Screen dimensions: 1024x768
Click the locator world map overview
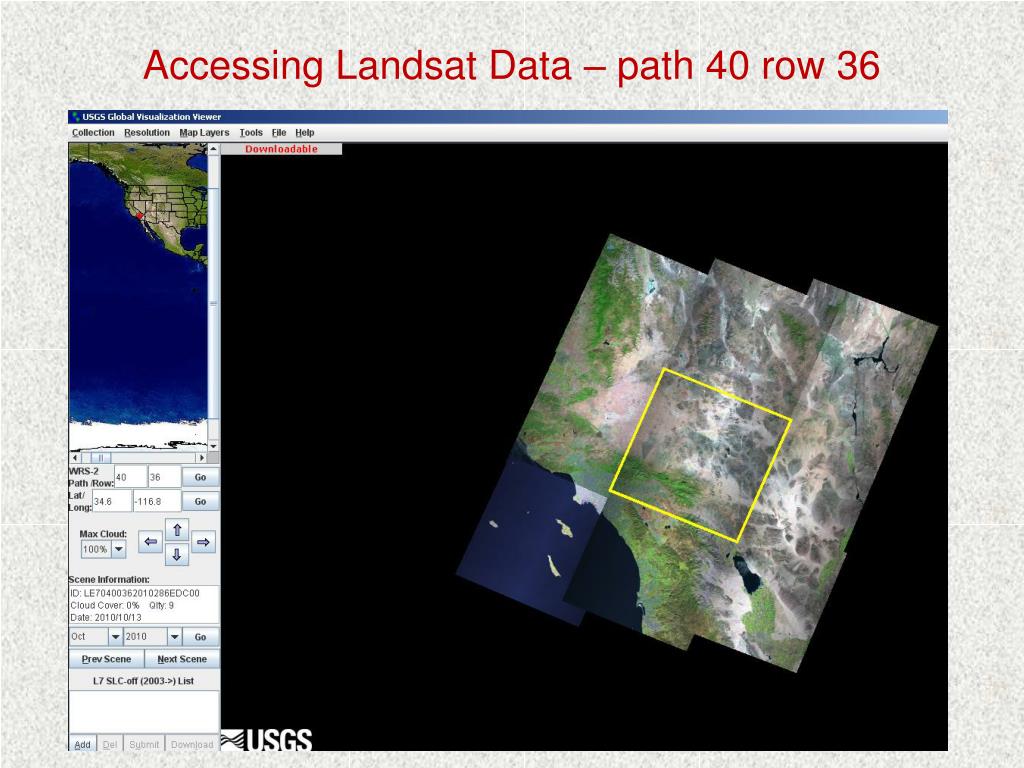[x=138, y=297]
